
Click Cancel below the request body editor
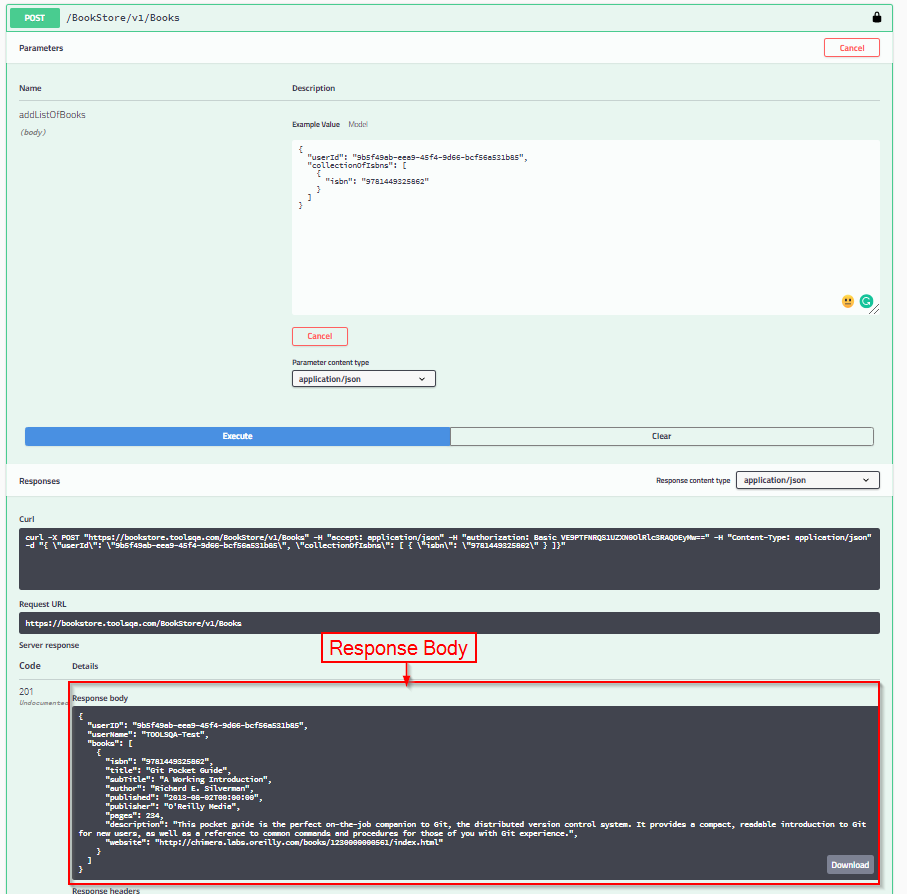[x=319, y=336]
